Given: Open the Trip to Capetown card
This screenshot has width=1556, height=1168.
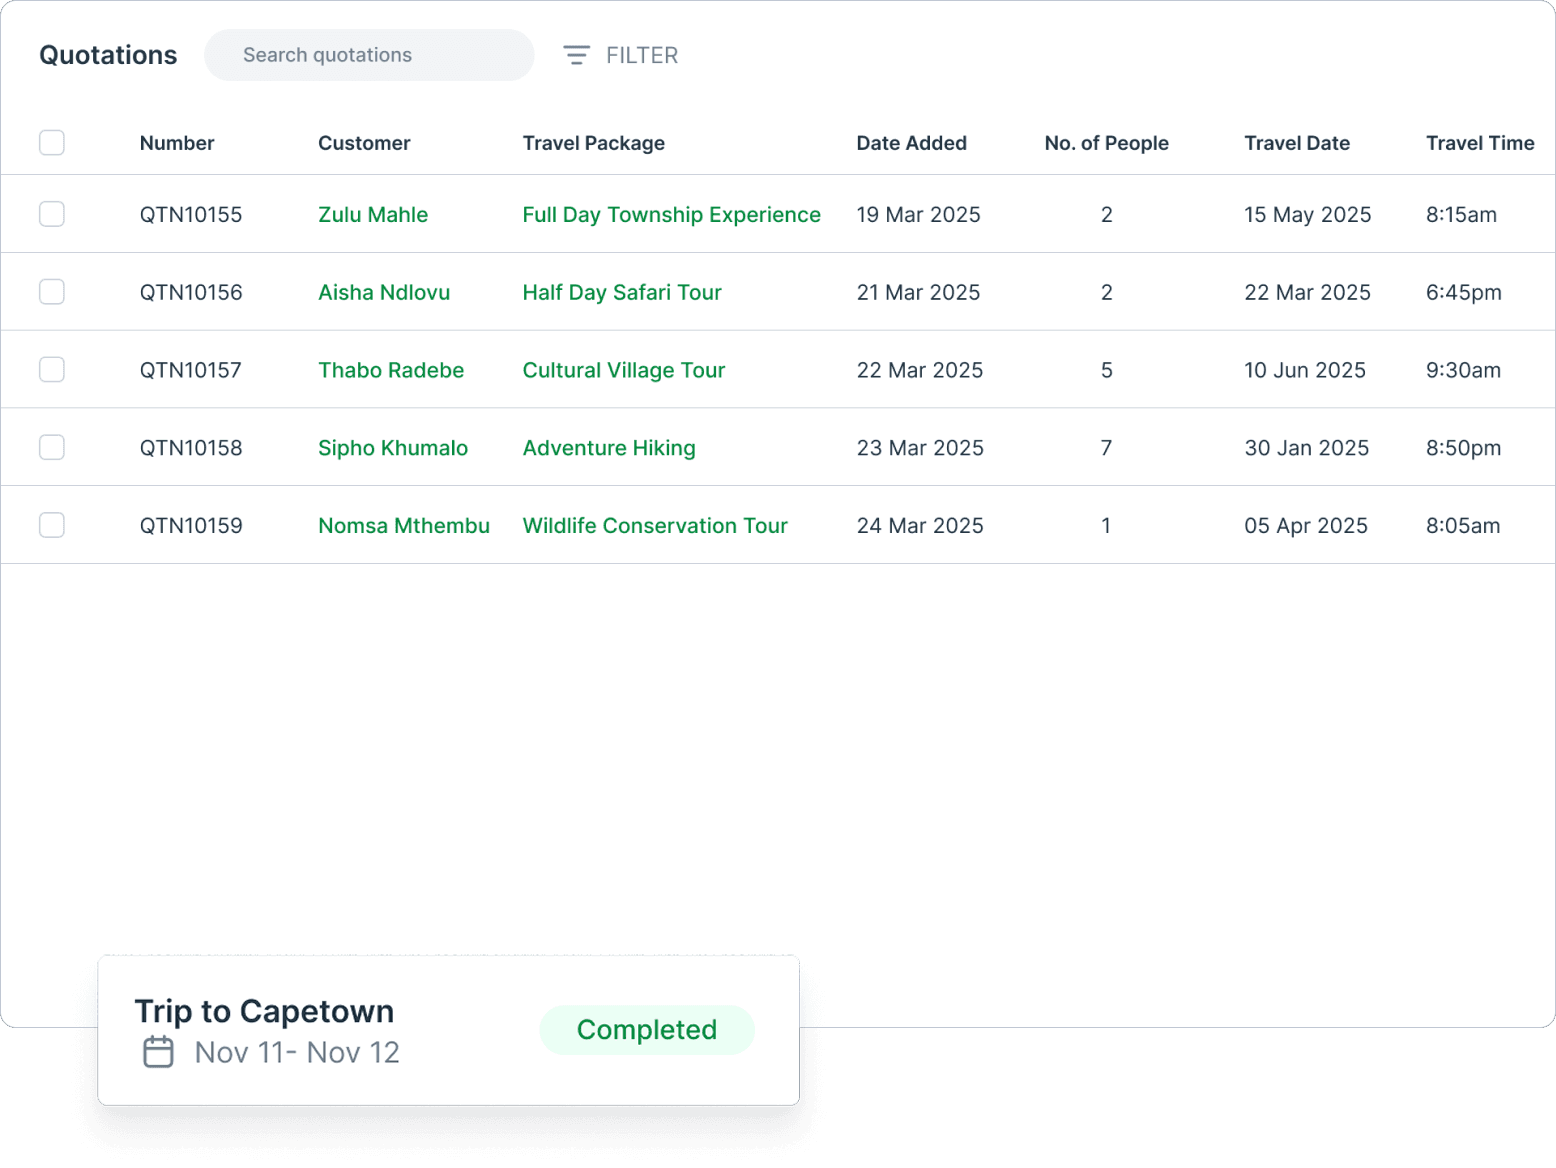Looking at the screenshot, I should (265, 1011).
